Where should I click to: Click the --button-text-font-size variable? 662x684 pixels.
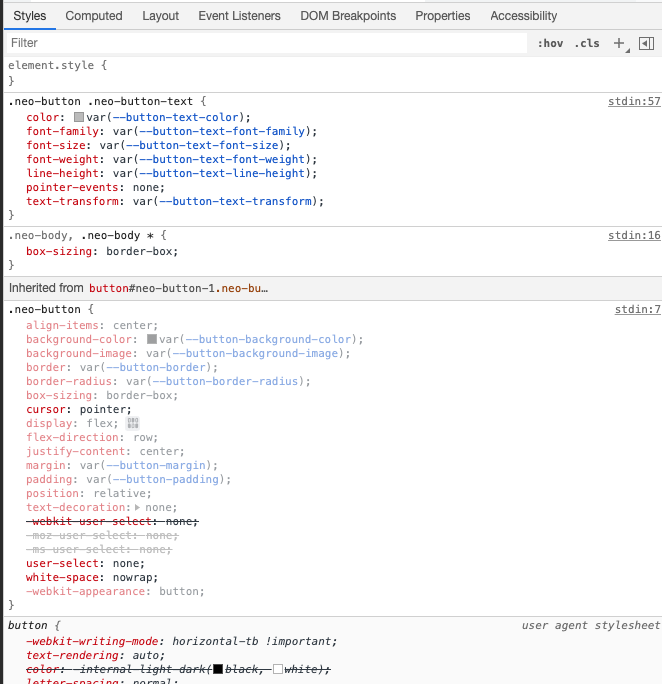(x=202, y=145)
